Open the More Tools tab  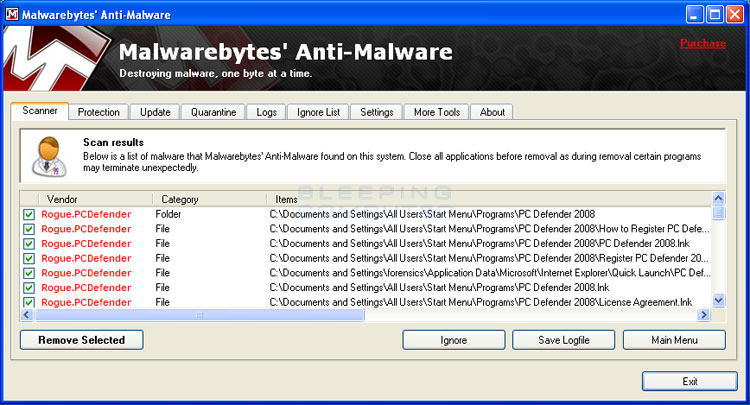pyautogui.click(x=437, y=112)
